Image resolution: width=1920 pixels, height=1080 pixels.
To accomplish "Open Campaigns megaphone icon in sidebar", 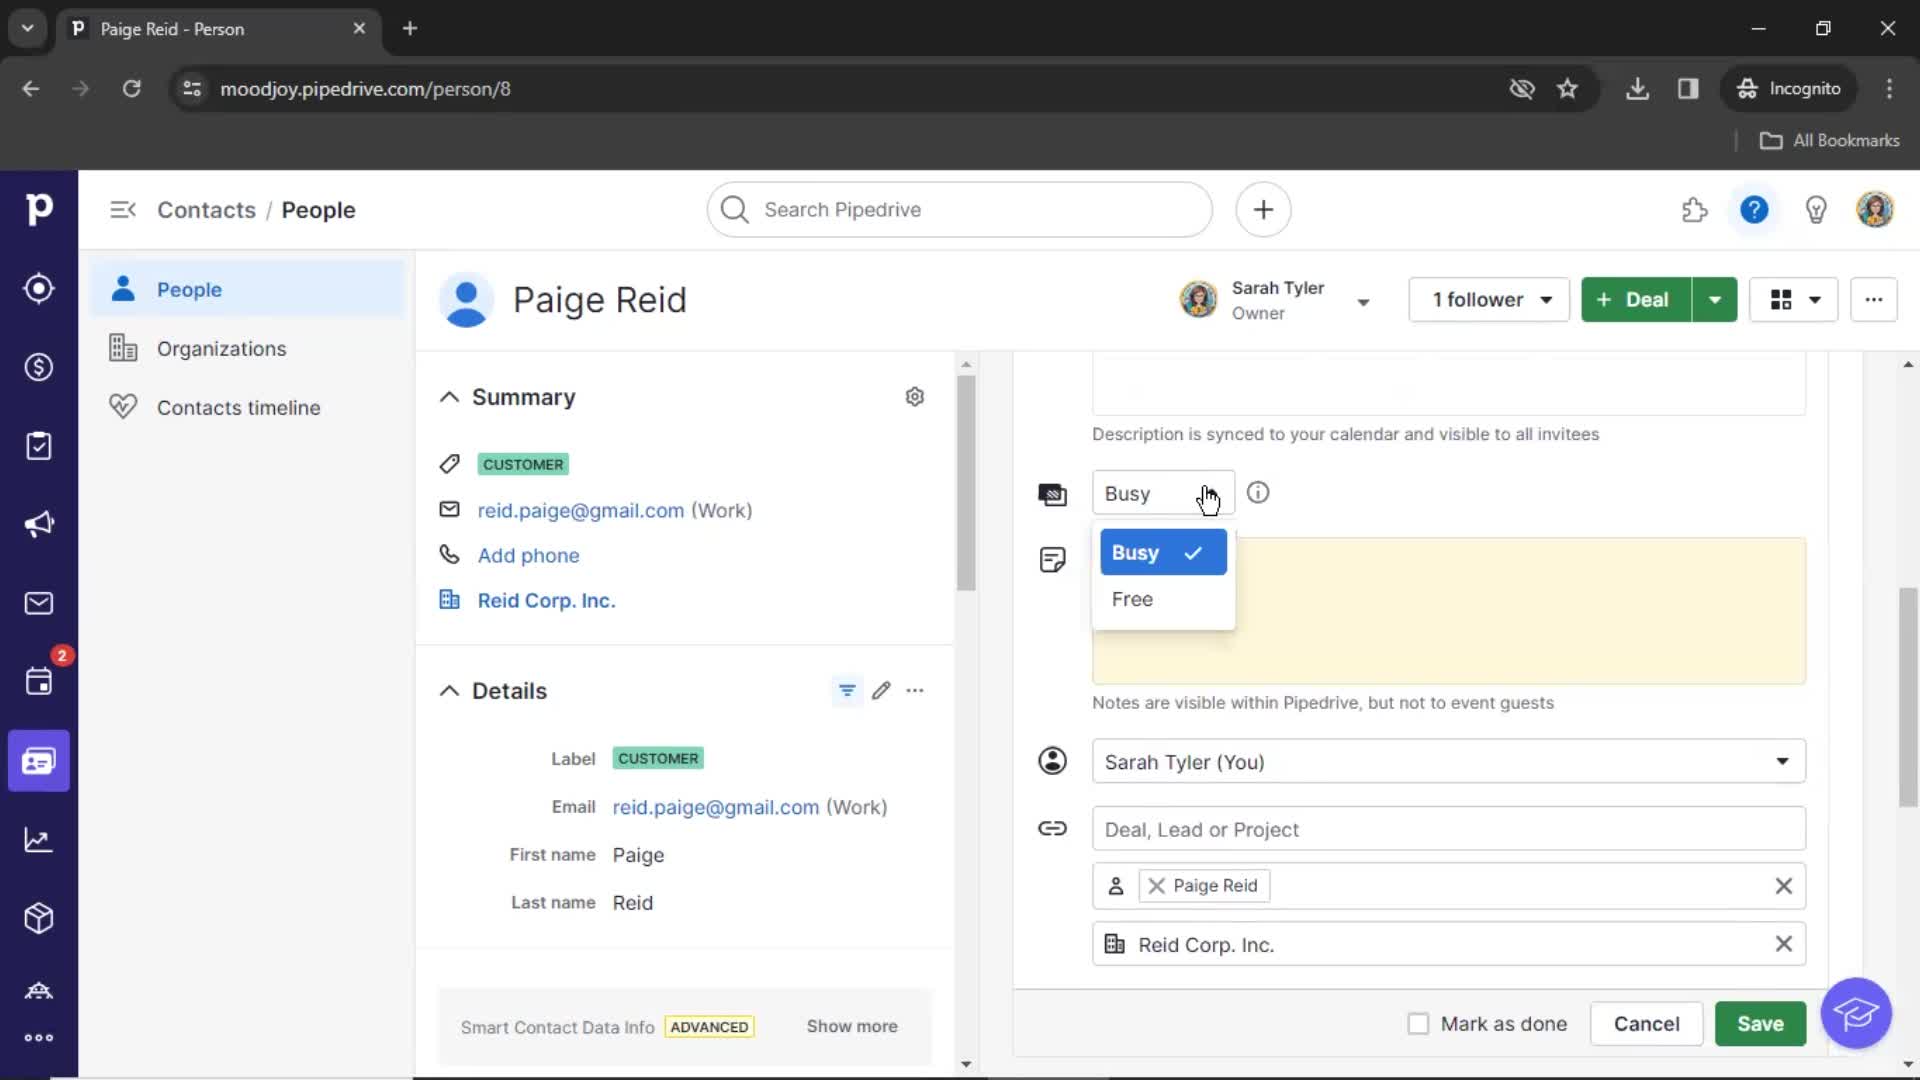I will (x=39, y=525).
